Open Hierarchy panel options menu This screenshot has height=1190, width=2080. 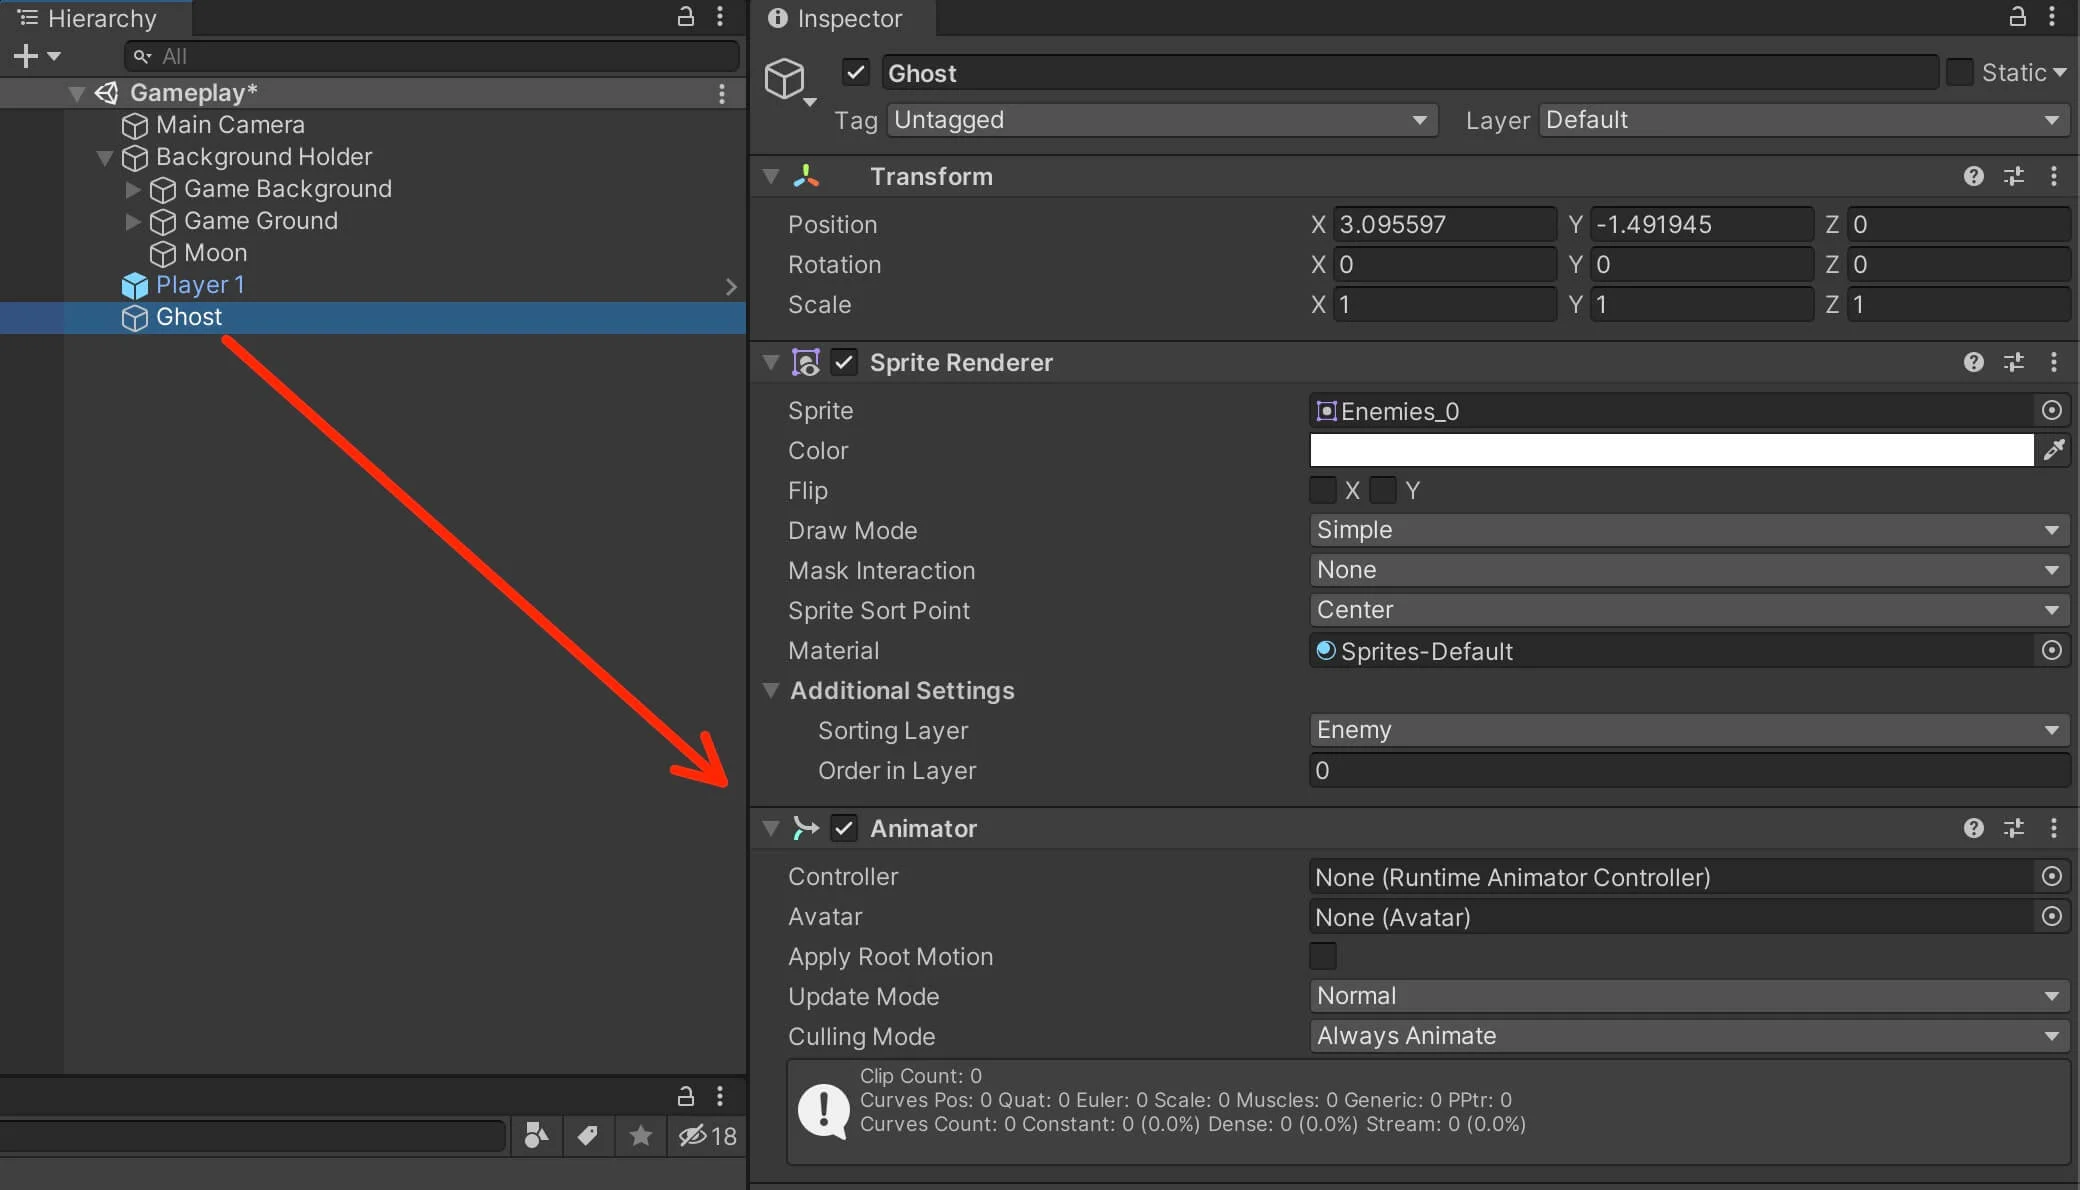click(720, 17)
